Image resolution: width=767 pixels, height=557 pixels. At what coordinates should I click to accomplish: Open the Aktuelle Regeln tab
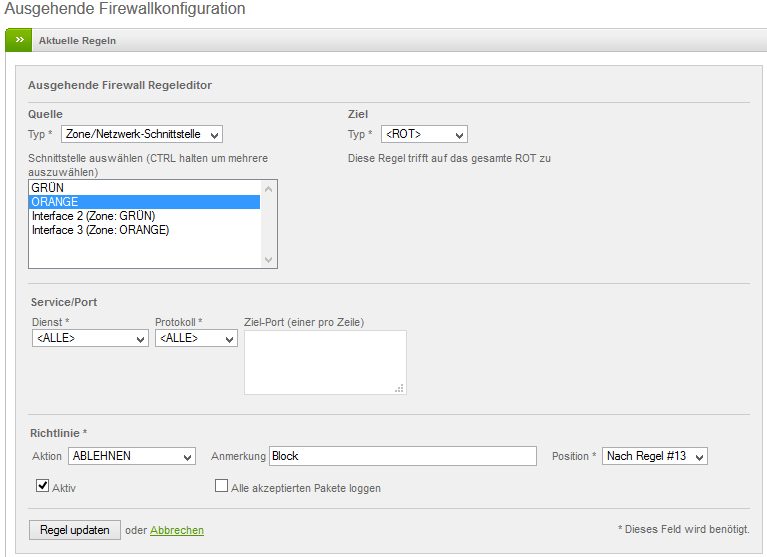[x=77, y=41]
